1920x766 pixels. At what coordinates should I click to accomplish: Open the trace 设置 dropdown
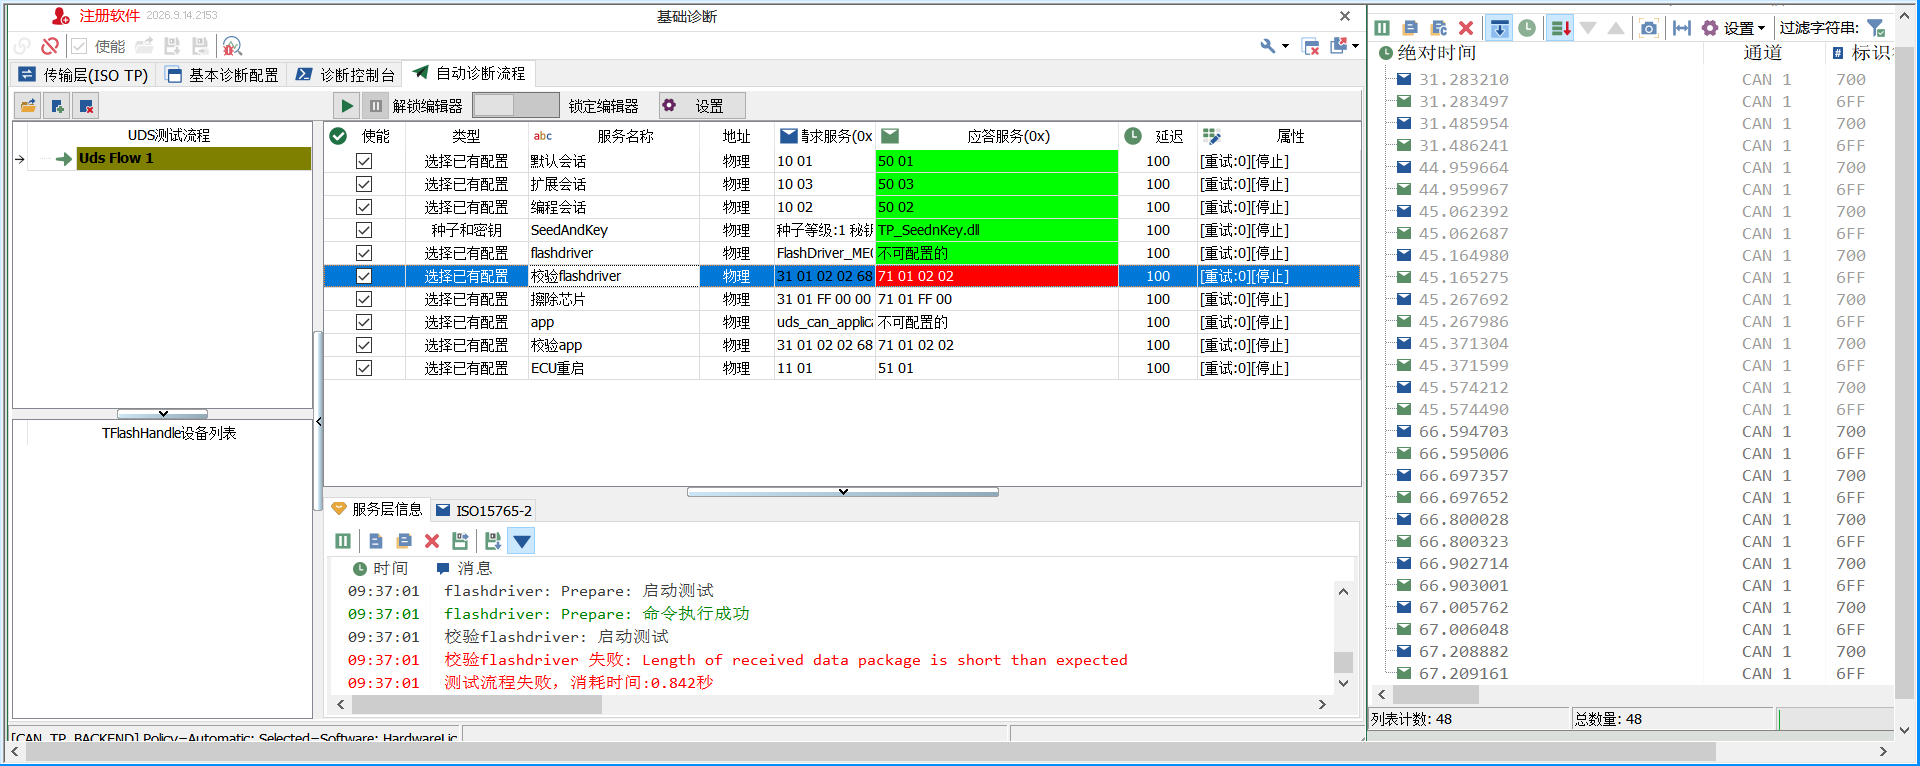pos(1734,28)
